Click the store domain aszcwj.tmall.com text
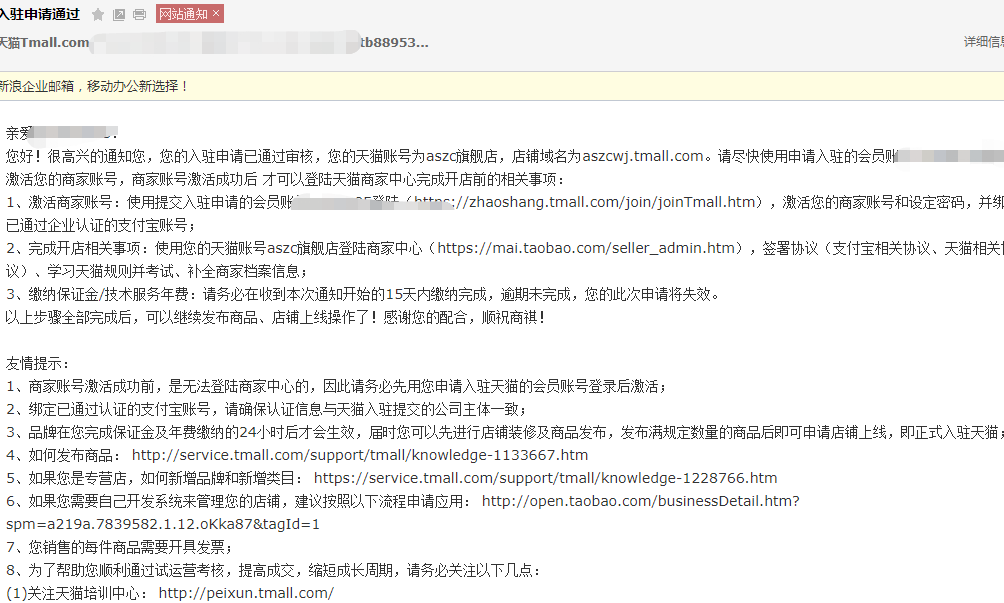This screenshot has width=1004, height=603. [x=643, y=156]
